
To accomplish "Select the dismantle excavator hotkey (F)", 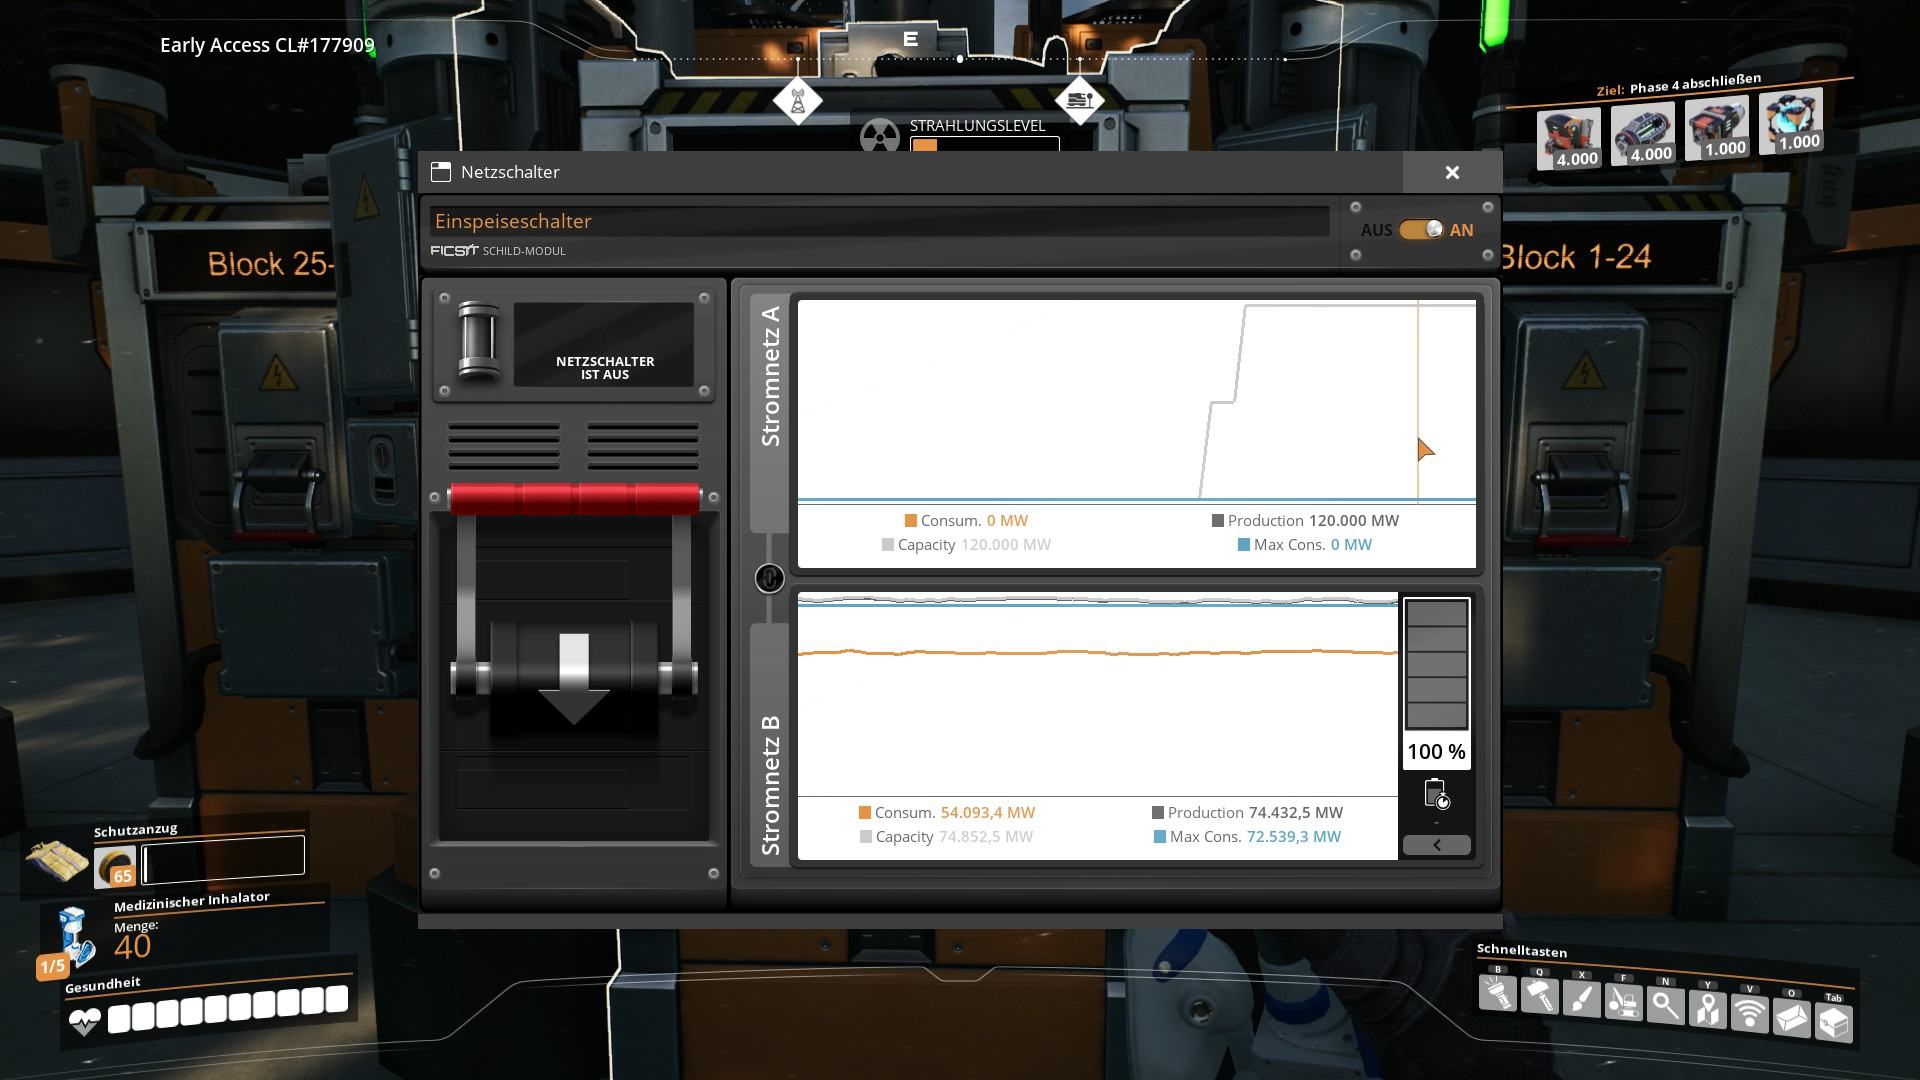I will (x=1623, y=1004).
